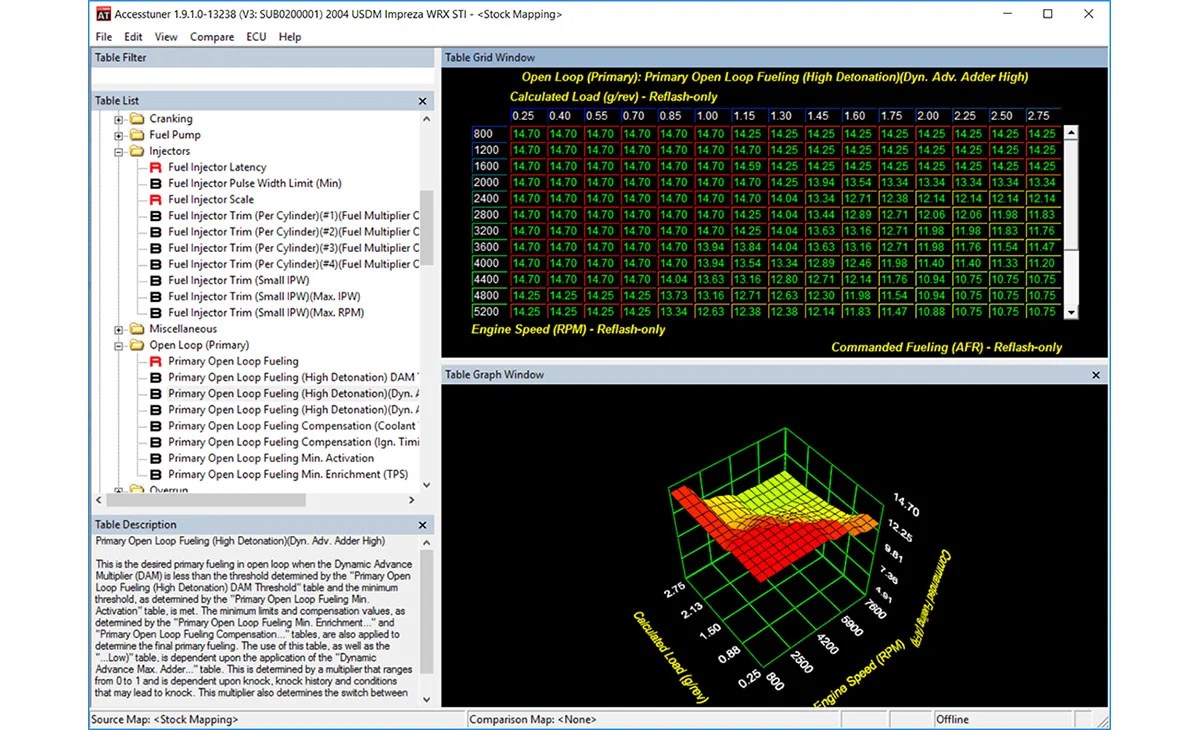The image size is (1200, 730).
Task: Open the File menu
Action: (x=104, y=37)
